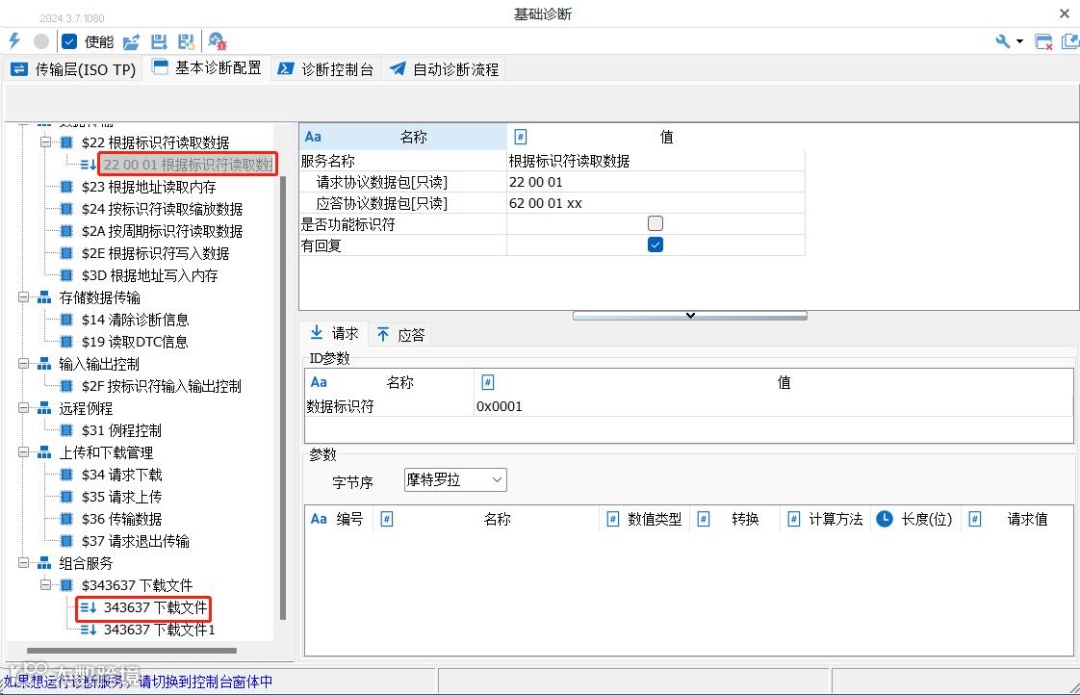1080x695 pixels.
Task: Select the 343637 下载文件 item
Action: click(x=155, y=608)
